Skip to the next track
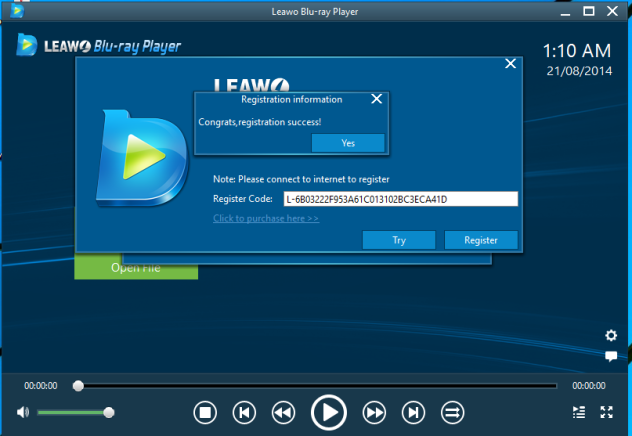The width and height of the screenshot is (632, 436). pos(413,413)
